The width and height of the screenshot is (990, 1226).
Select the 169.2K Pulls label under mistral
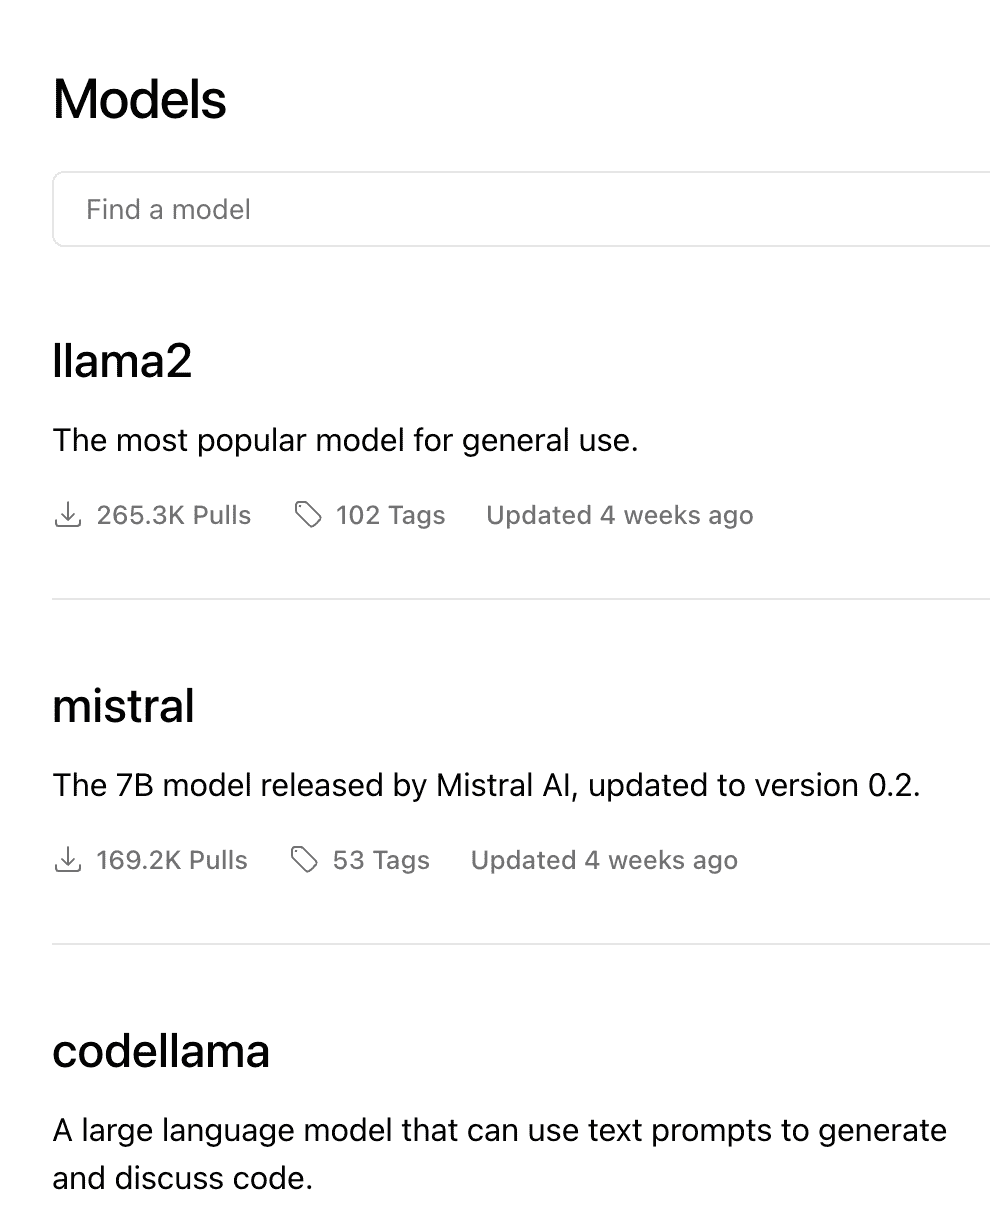pyautogui.click(x=172, y=860)
